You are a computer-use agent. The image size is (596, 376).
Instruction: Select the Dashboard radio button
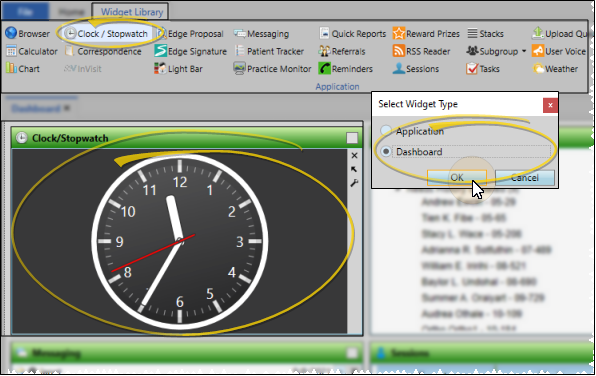386,152
